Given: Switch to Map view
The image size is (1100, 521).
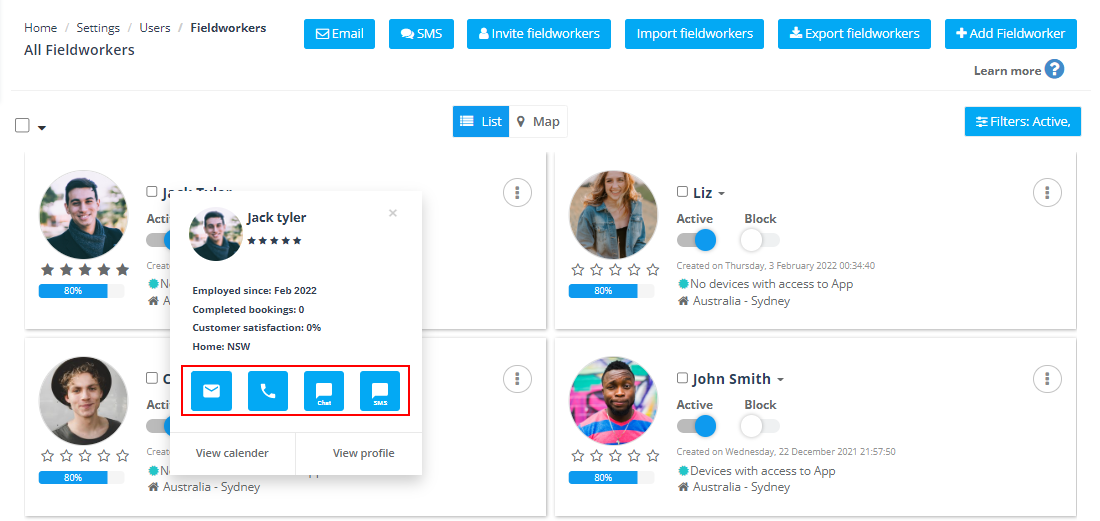Looking at the screenshot, I should pyautogui.click(x=538, y=121).
